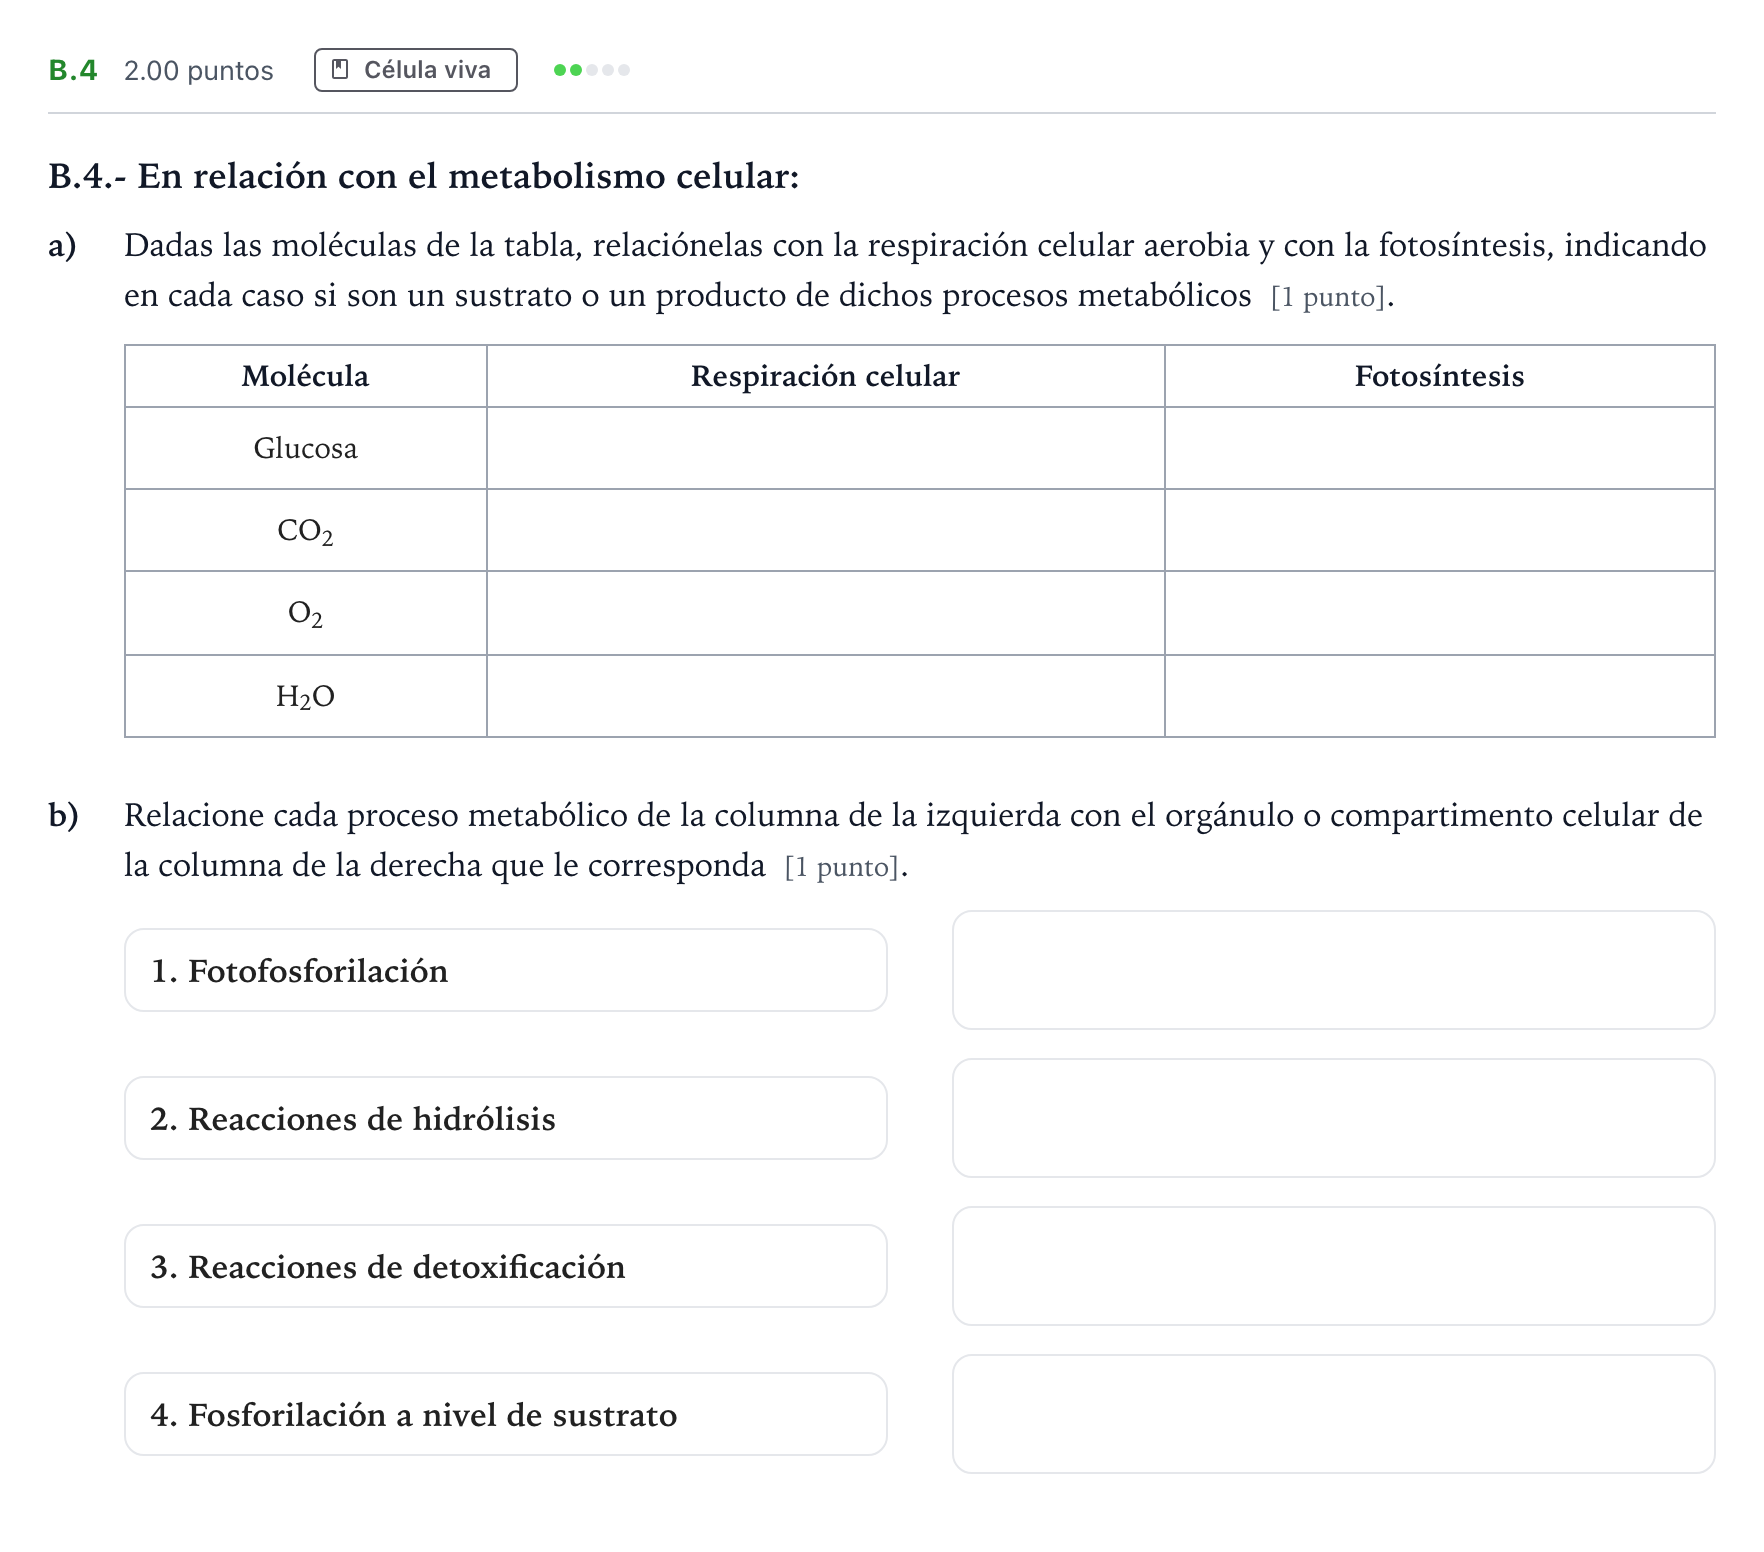Click empty answer box beside Reacciones de hidrólisis
The width and height of the screenshot is (1764, 1552).
pos(1334,1118)
